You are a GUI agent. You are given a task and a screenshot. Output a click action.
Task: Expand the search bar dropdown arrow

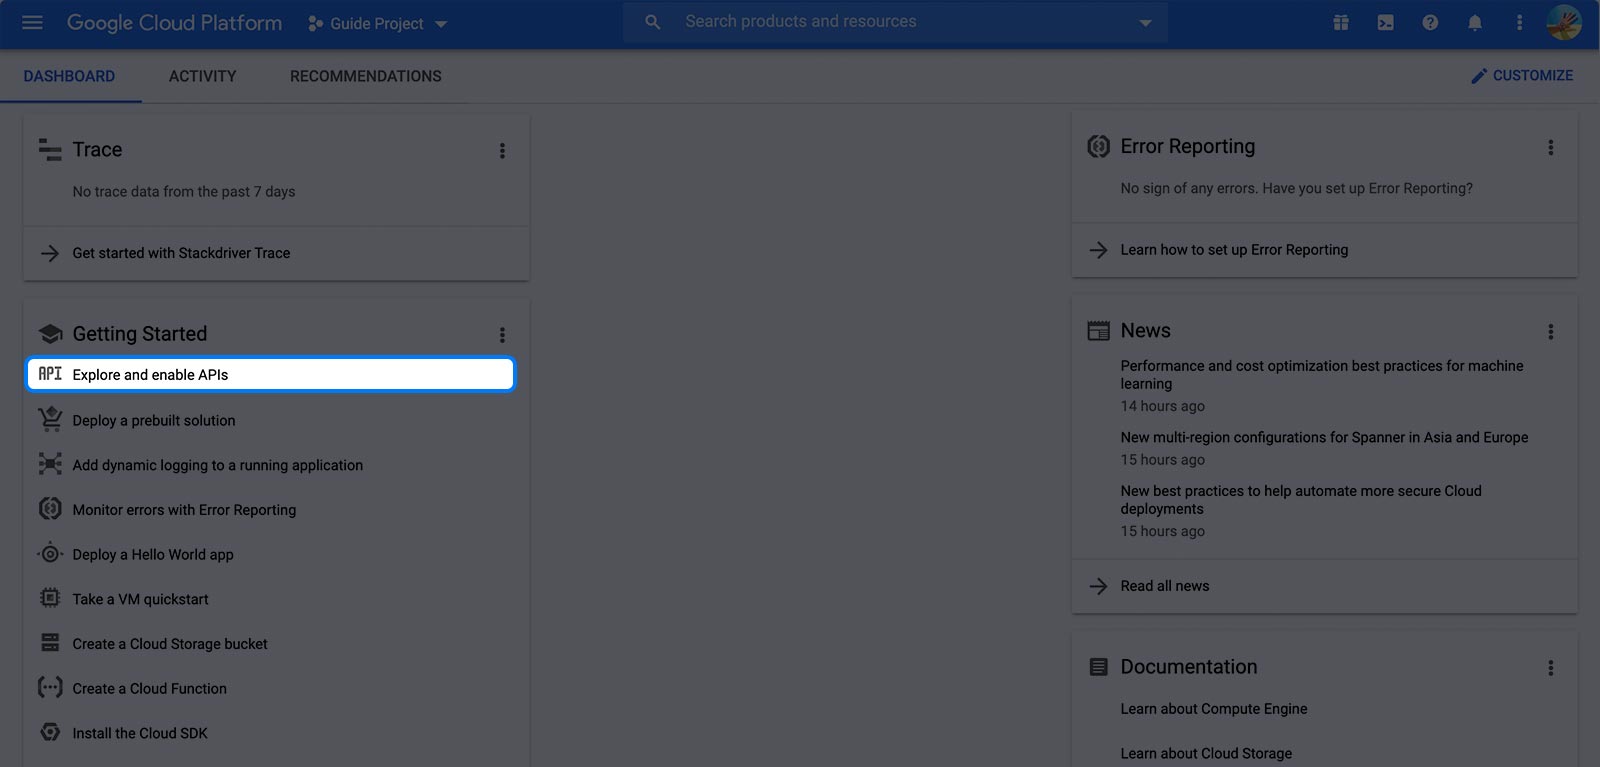pos(1145,23)
